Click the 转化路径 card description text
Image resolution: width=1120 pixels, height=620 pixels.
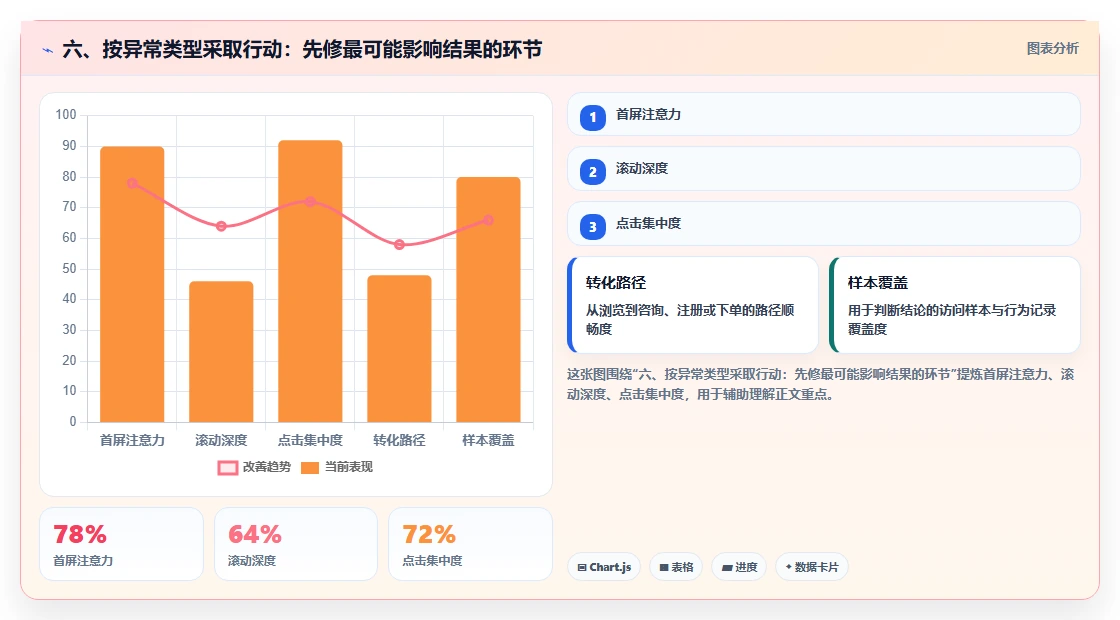click(x=690, y=319)
